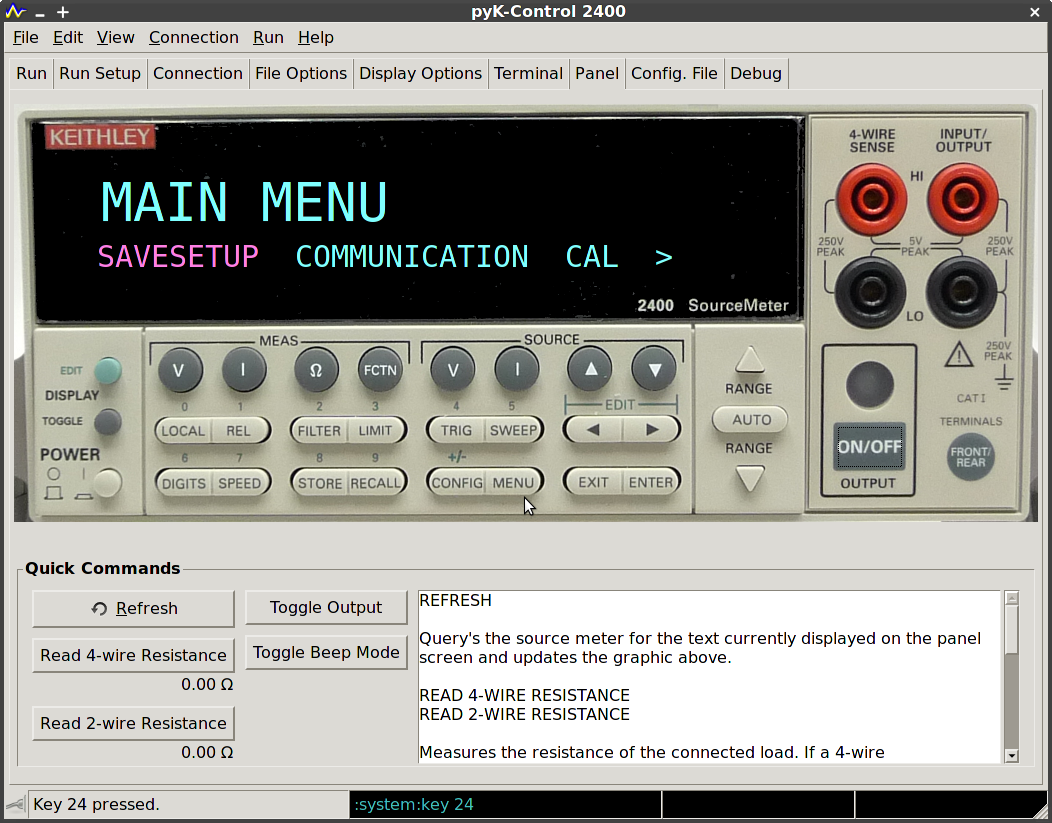Click the REL key
1052x823 pixels.
[239, 431]
